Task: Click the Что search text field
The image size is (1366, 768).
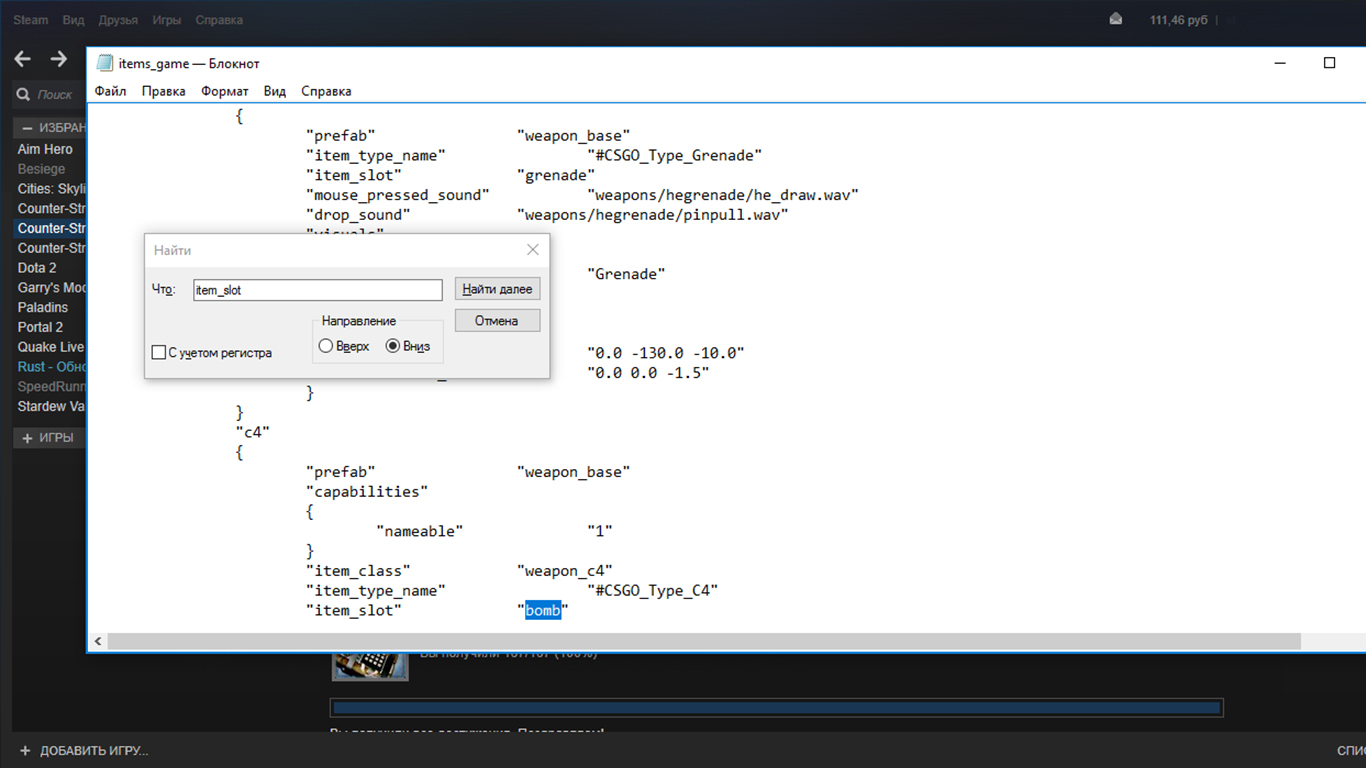Action: coord(317,290)
